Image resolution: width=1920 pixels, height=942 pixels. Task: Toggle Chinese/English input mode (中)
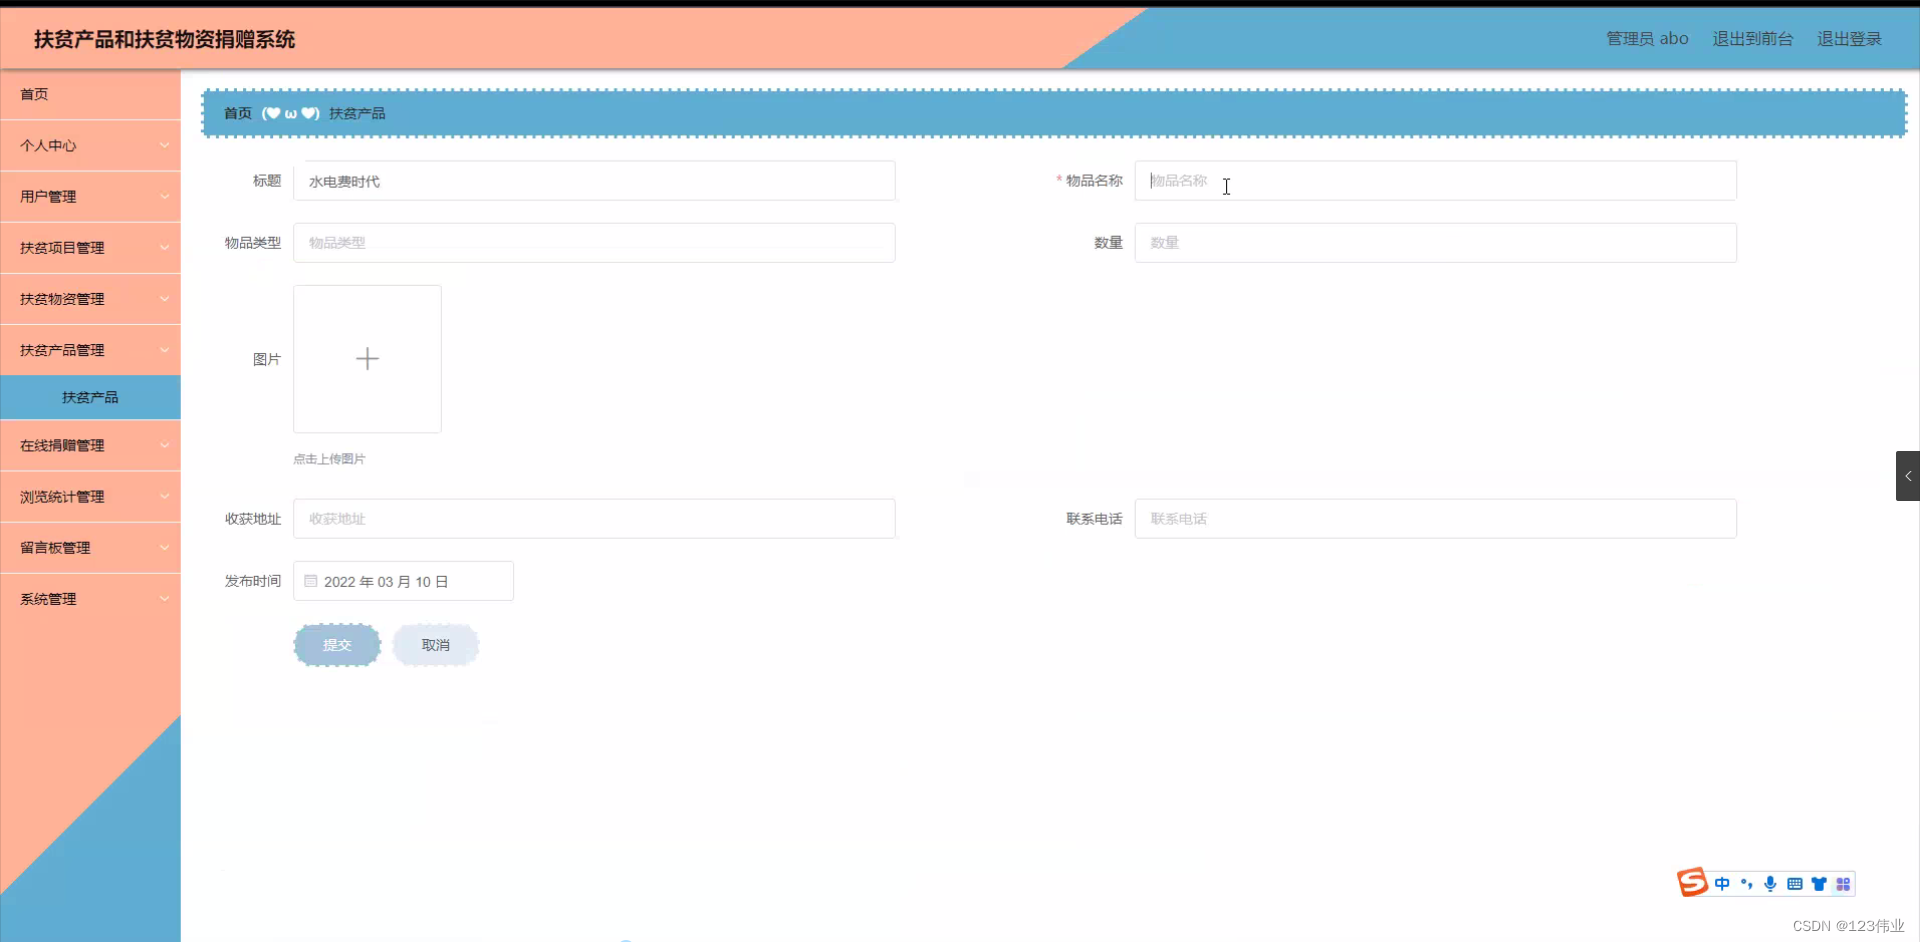tap(1723, 883)
